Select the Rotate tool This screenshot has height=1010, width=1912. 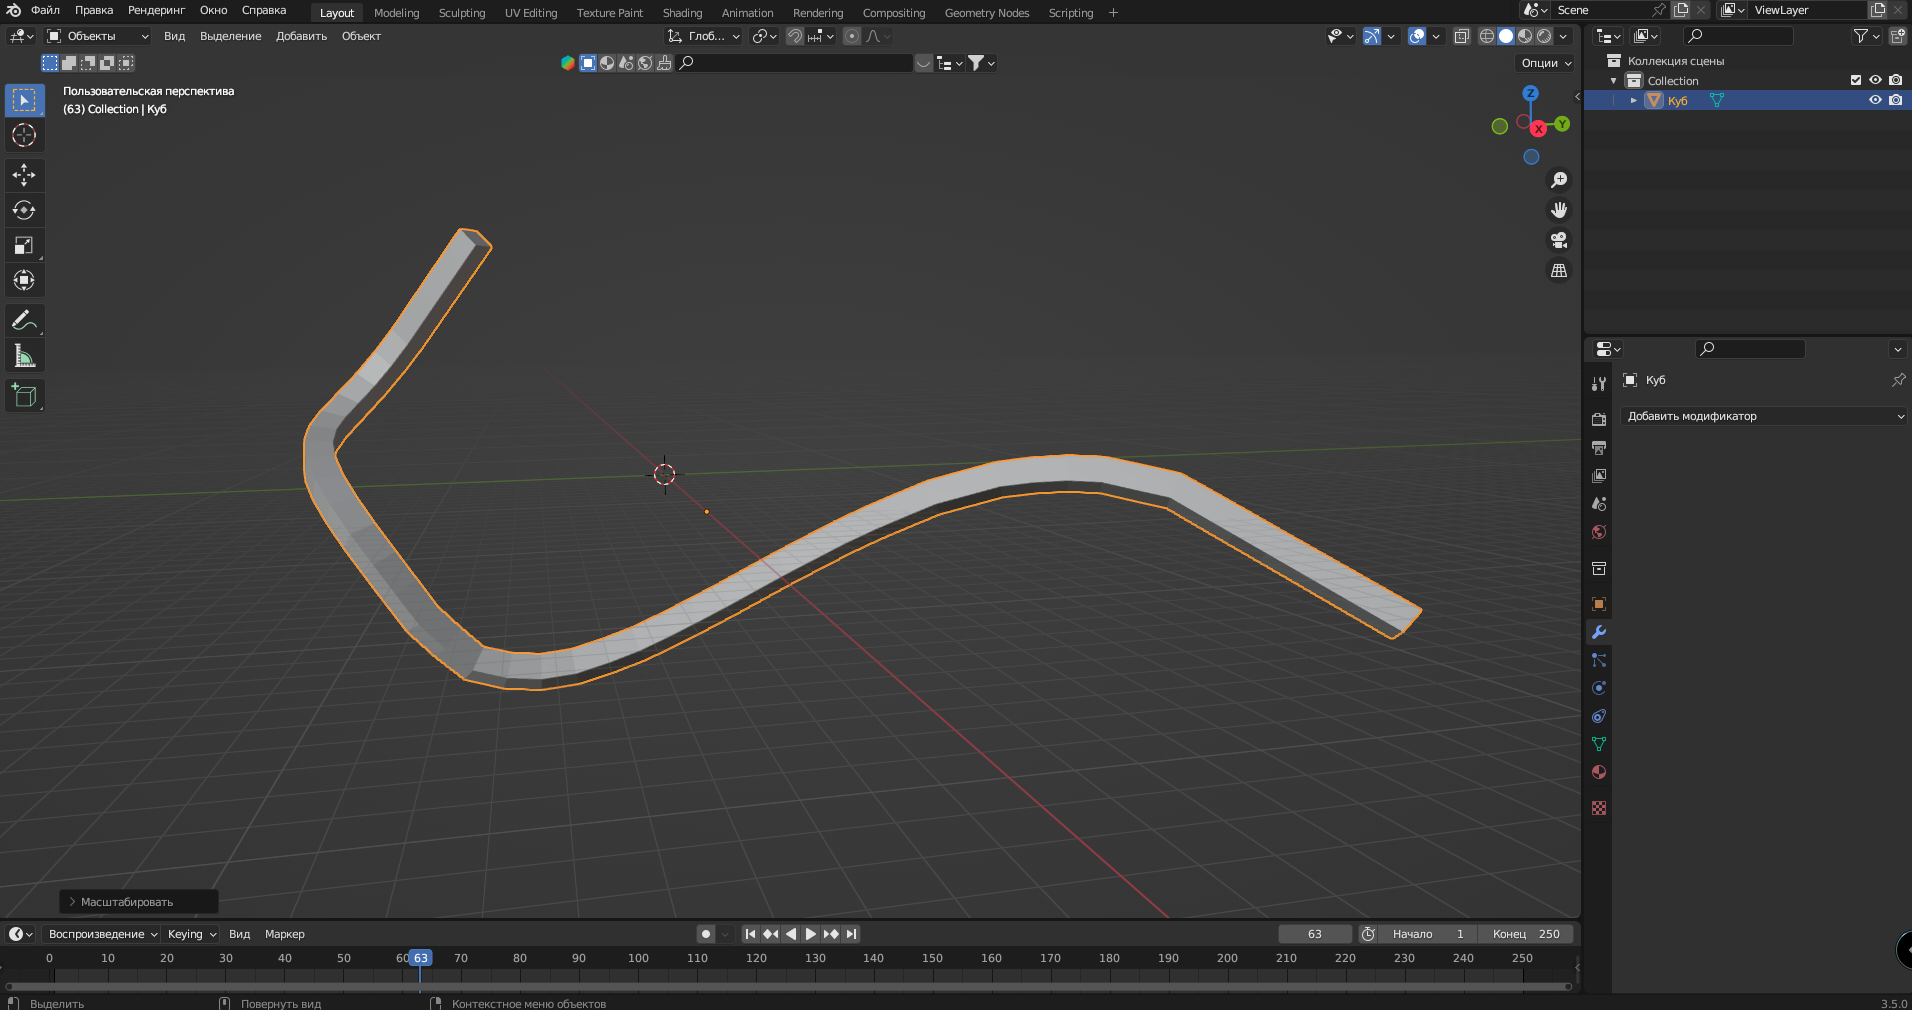tap(24, 210)
